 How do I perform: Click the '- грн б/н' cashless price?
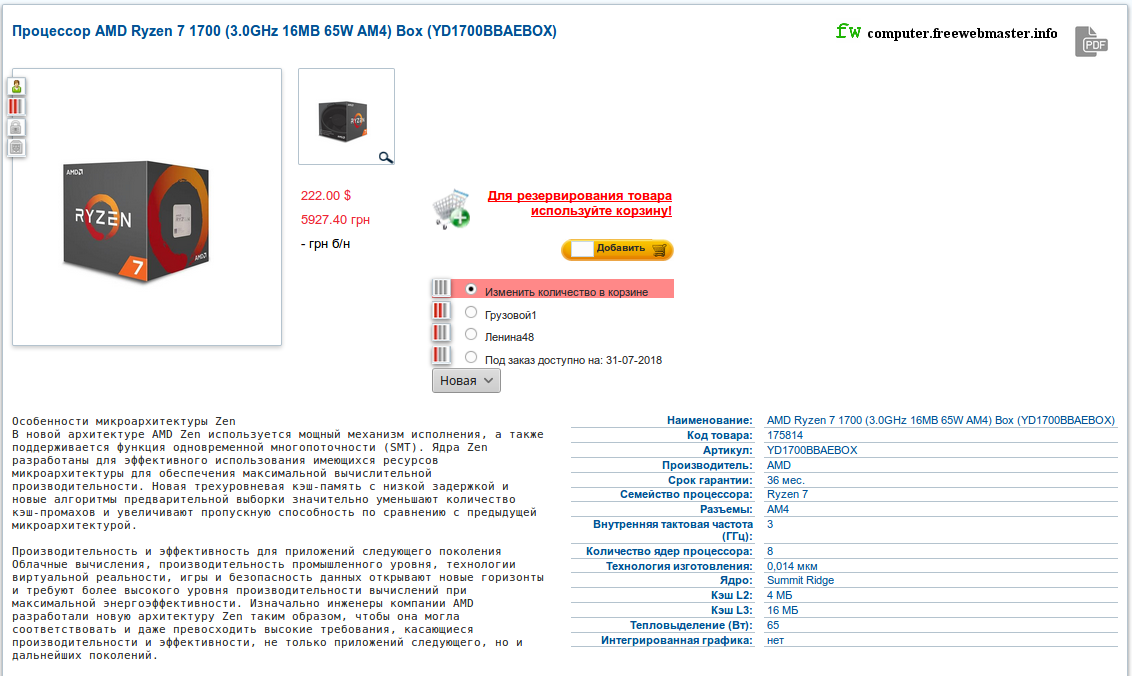point(326,244)
